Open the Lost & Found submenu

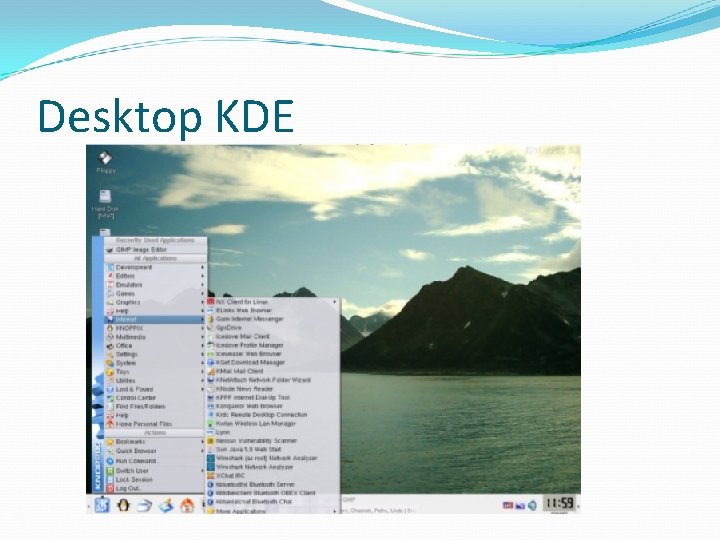click(156, 389)
